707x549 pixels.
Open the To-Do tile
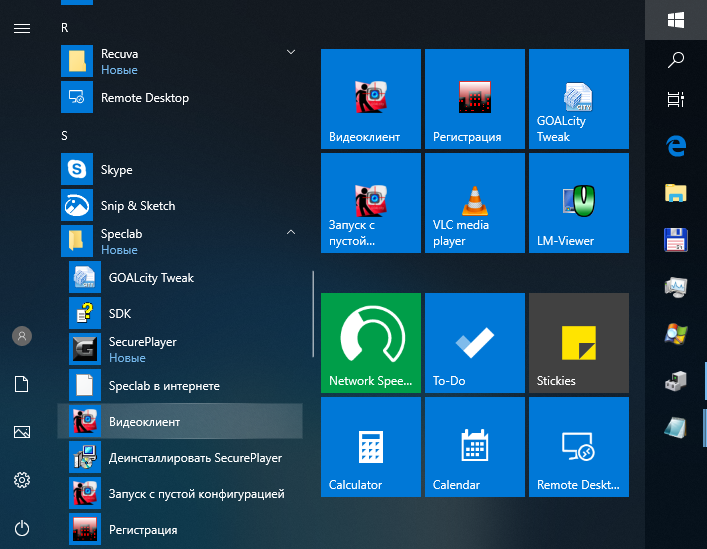tap(475, 343)
